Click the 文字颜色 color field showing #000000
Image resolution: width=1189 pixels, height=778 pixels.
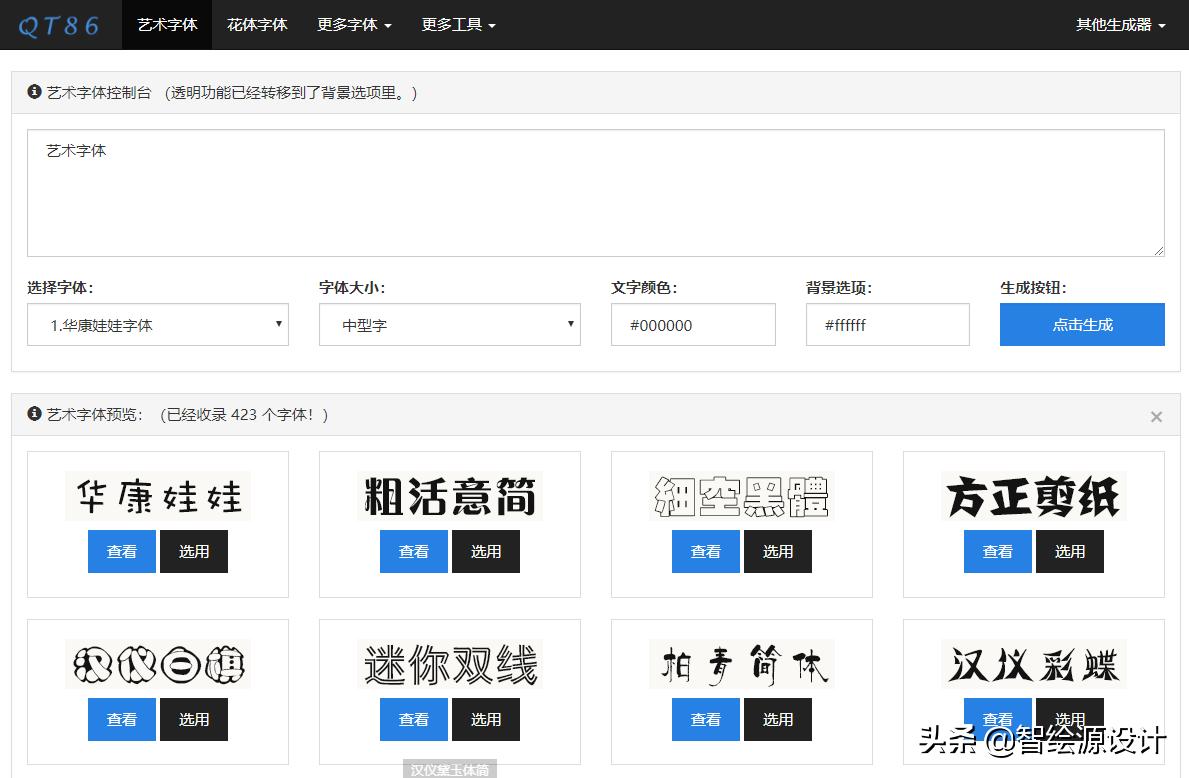[x=693, y=324]
